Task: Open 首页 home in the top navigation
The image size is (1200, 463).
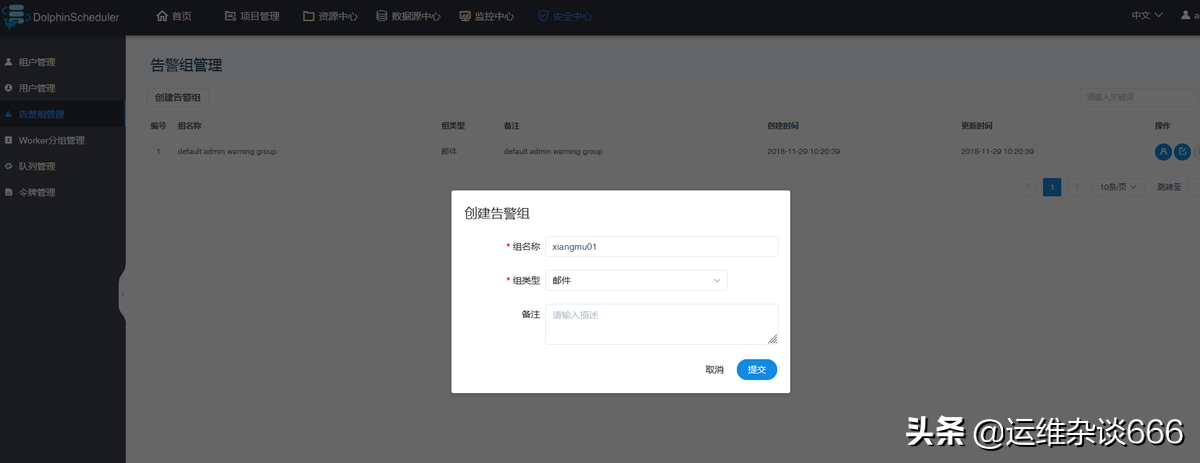Action: click(174, 16)
